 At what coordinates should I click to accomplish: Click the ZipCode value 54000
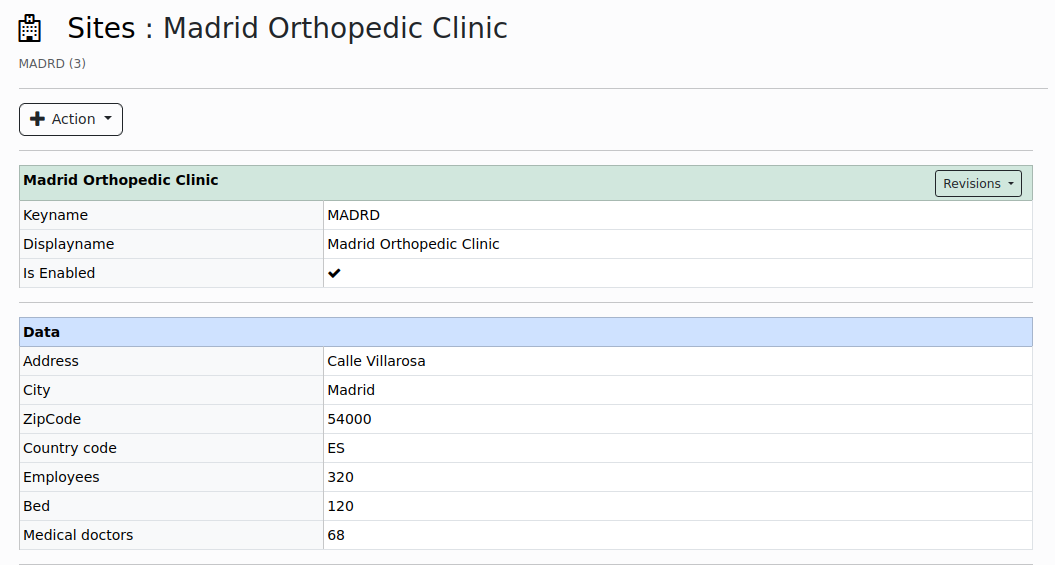[349, 419]
